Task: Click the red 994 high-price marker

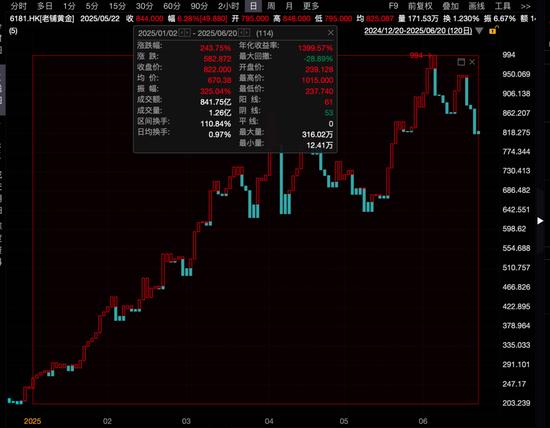Action: click(416, 55)
